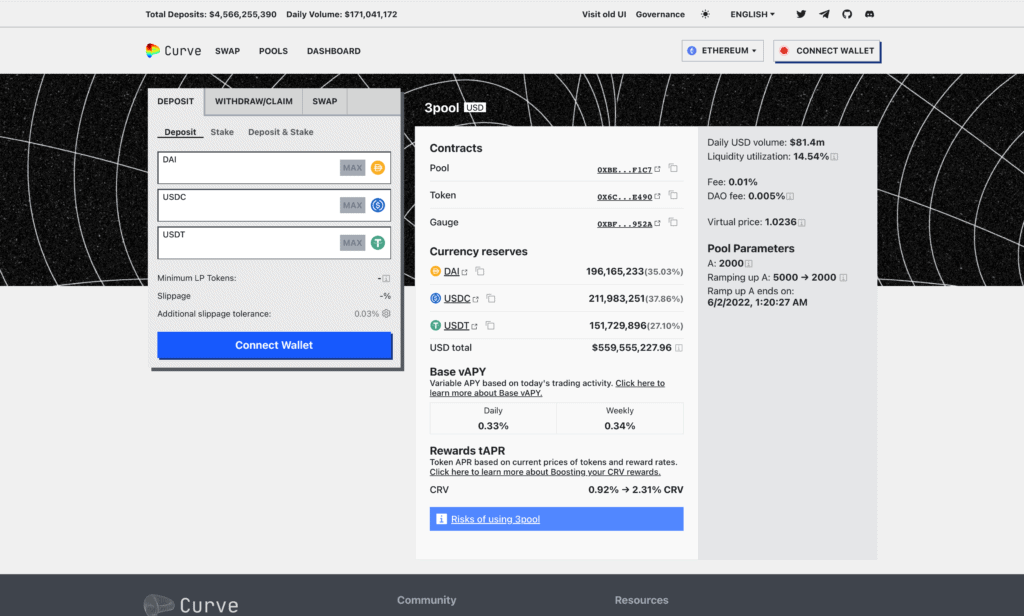Toggle the light/dark theme sun icon
1024x616 pixels.
click(x=706, y=15)
